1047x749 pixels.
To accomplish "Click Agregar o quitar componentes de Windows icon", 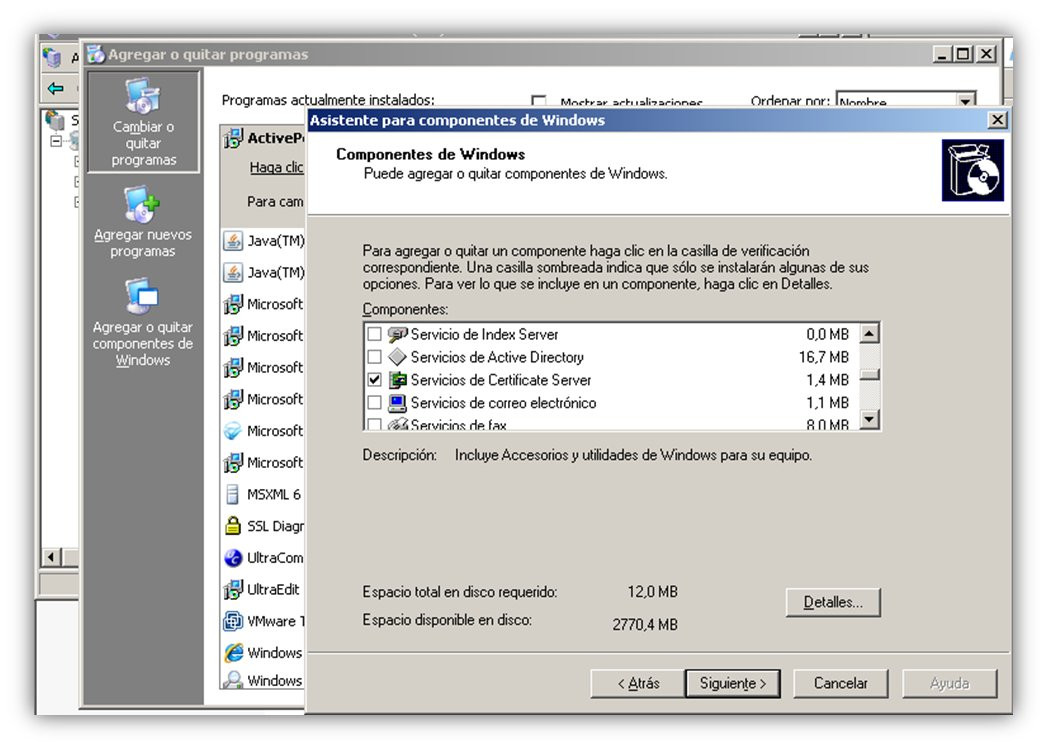I will click(x=142, y=296).
